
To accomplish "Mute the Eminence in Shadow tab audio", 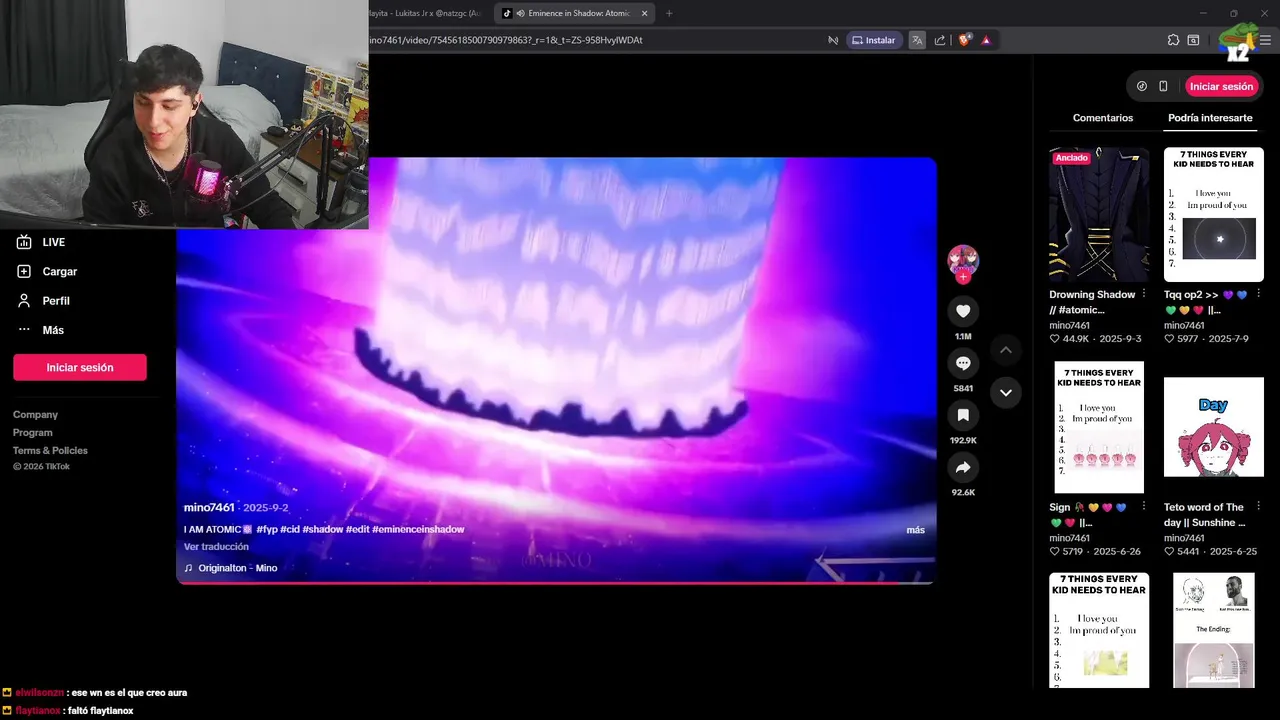I will [x=521, y=13].
